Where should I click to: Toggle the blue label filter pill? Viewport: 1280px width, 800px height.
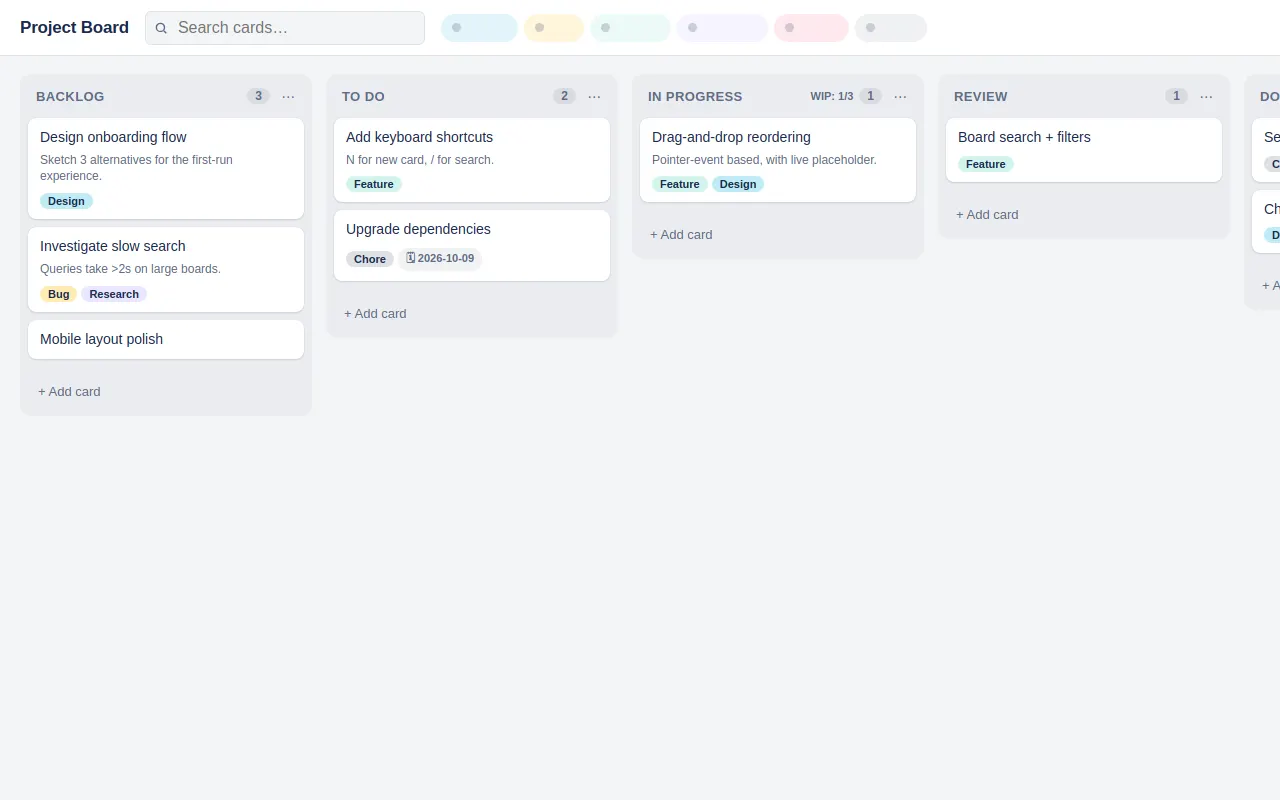point(479,28)
